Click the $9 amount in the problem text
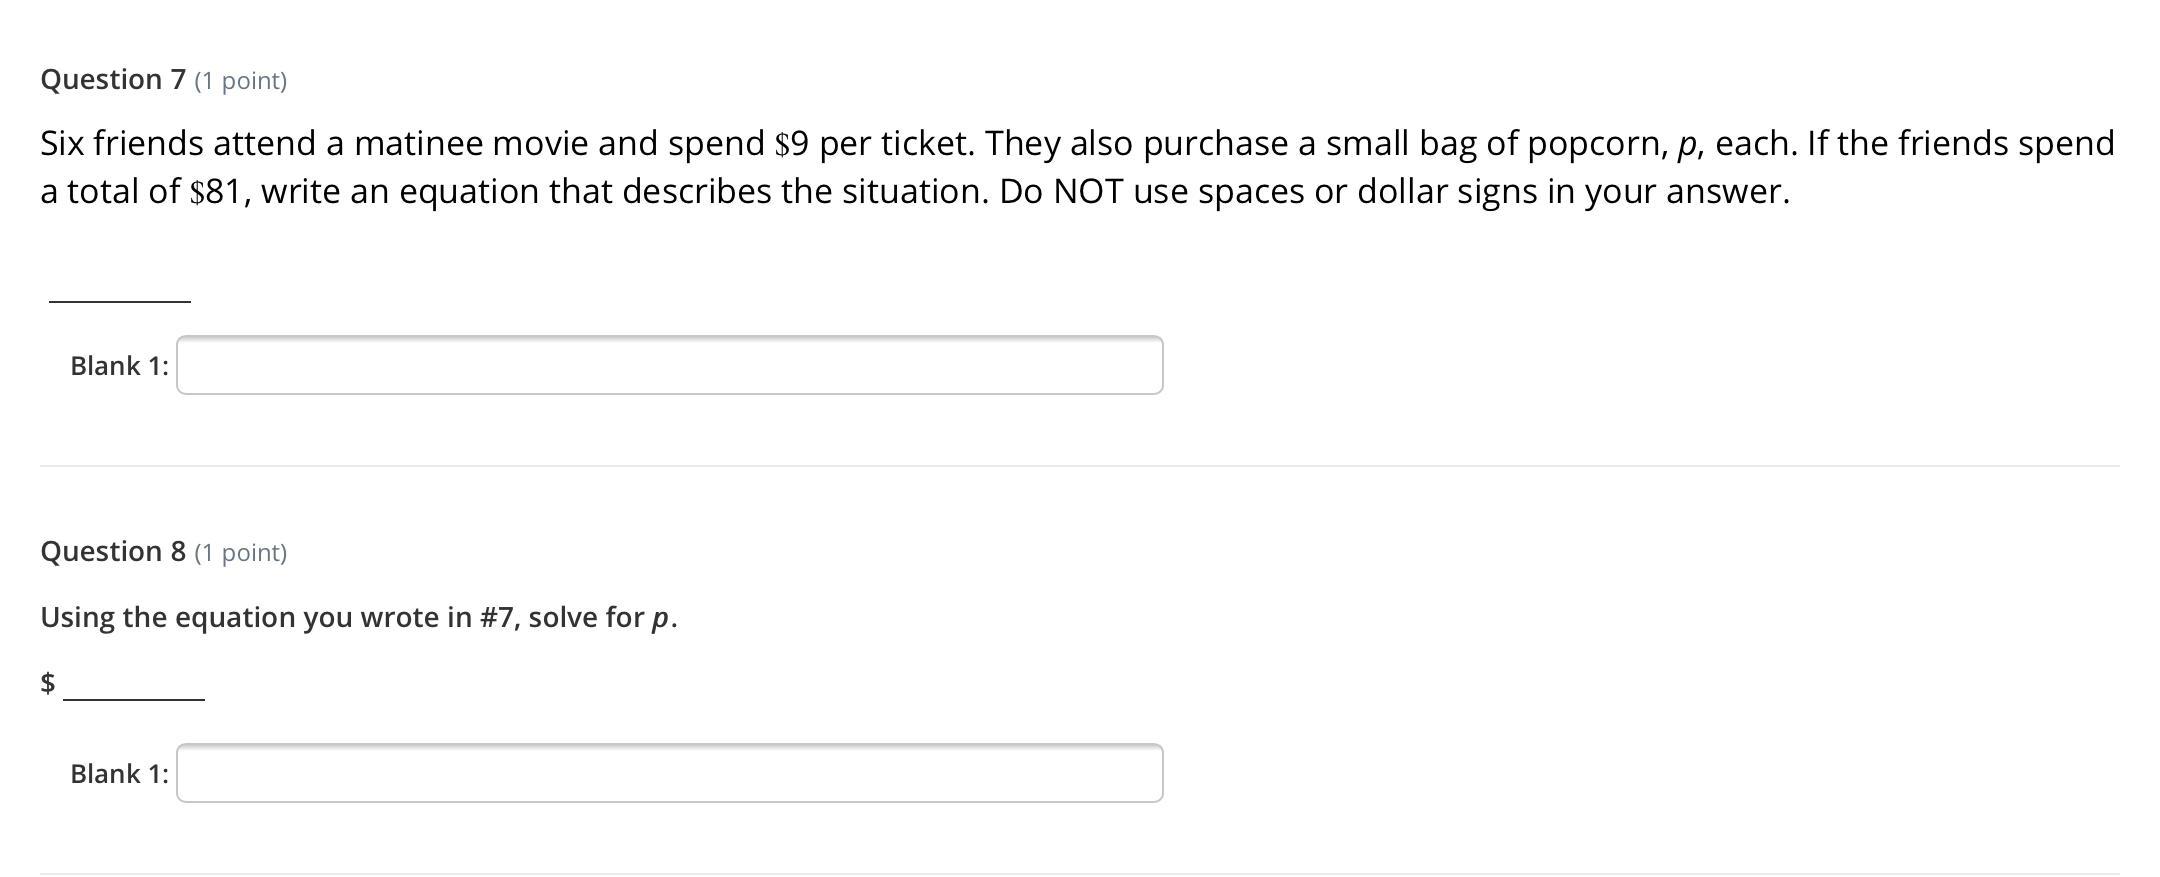2160x877 pixels. [791, 144]
